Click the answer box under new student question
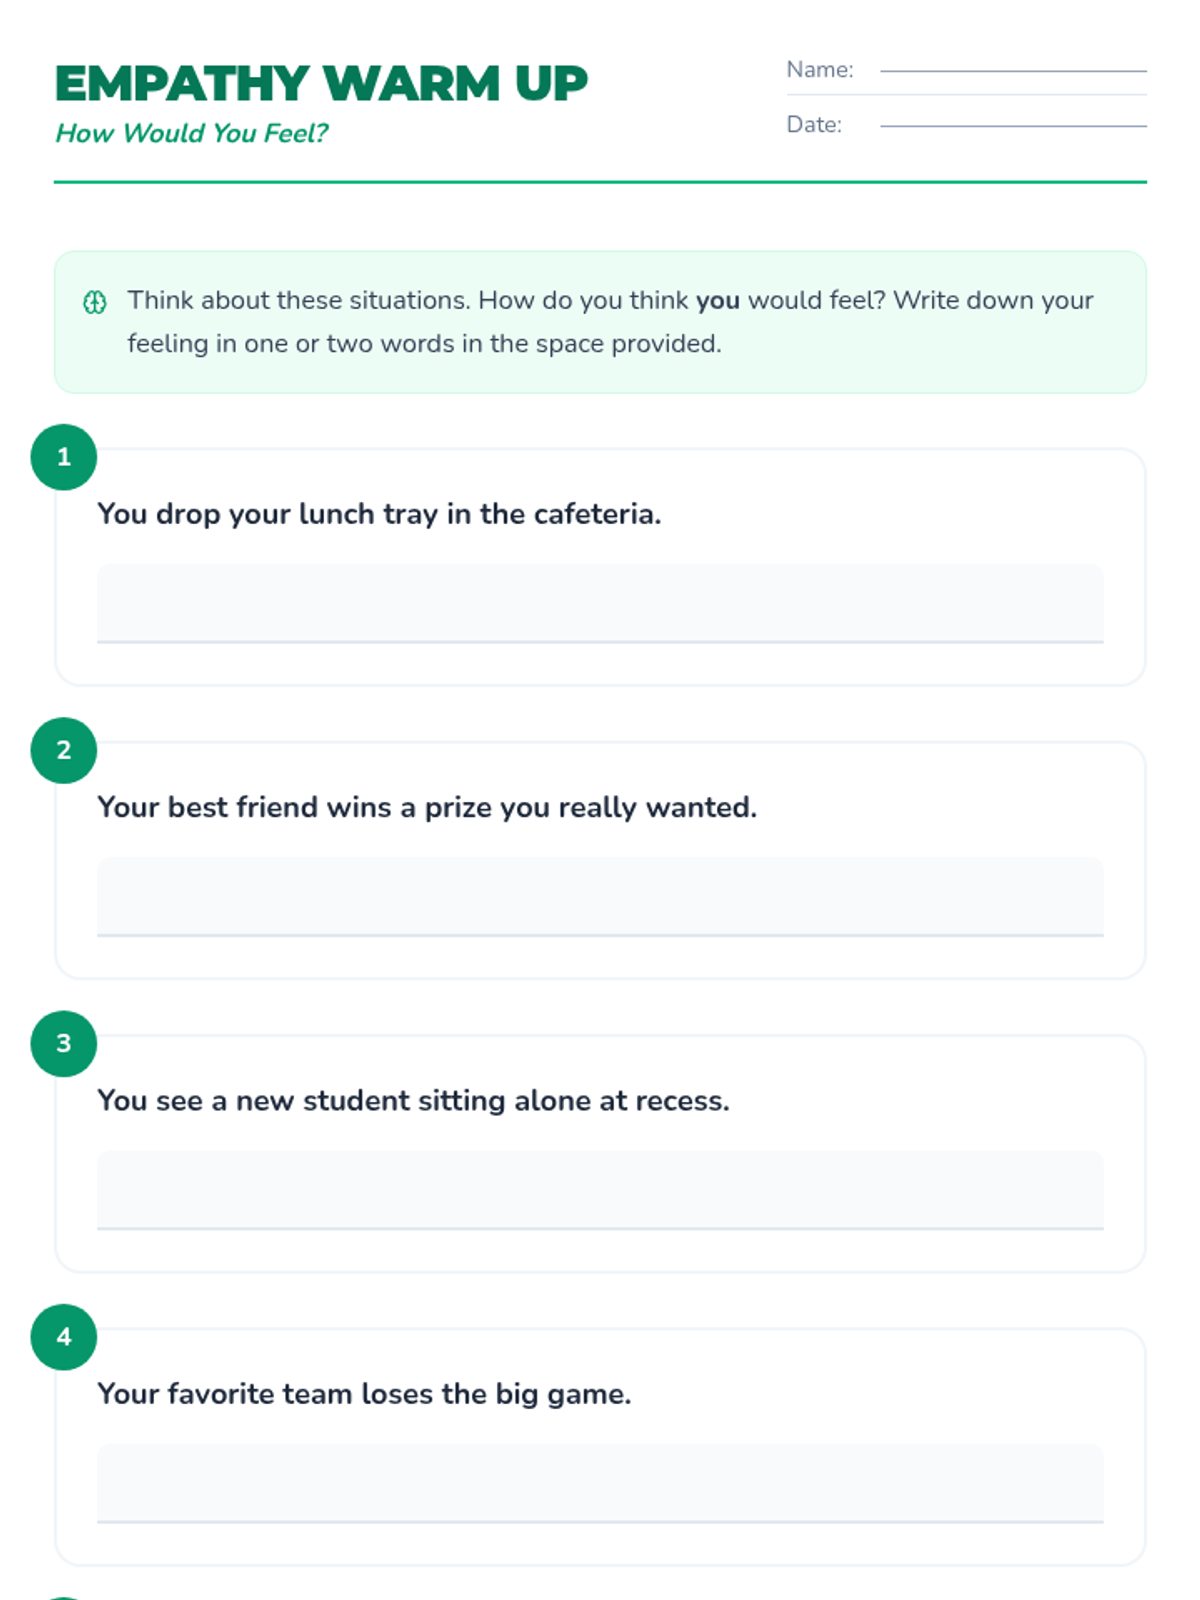The height and width of the screenshot is (1600, 1200). coord(600,1189)
